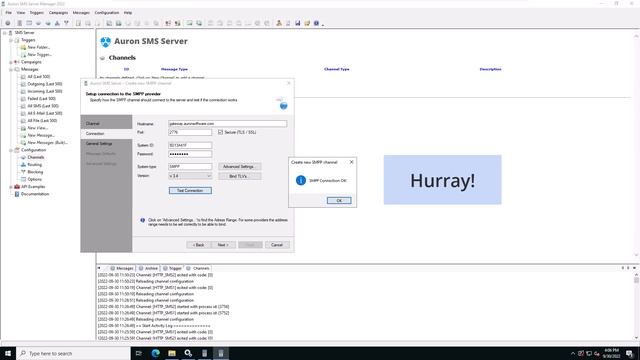Click the Channels icon in the Configuration tree

[x=23, y=157]
